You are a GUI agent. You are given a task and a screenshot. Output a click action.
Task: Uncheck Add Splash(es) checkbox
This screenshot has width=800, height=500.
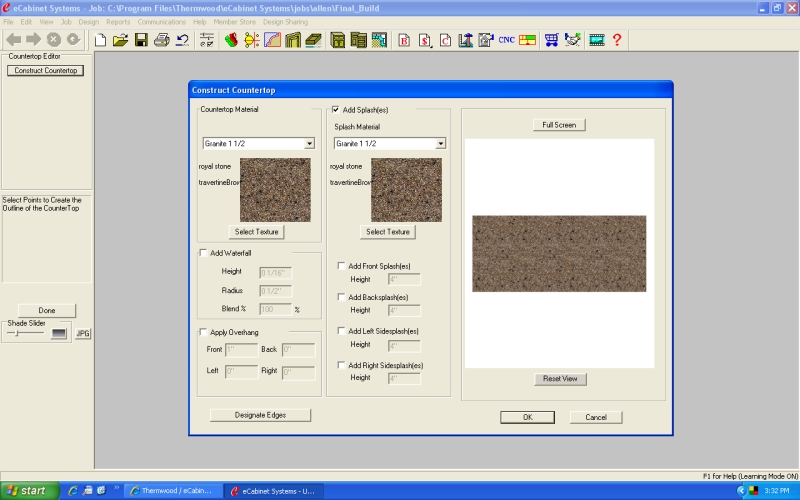(336, 110)
